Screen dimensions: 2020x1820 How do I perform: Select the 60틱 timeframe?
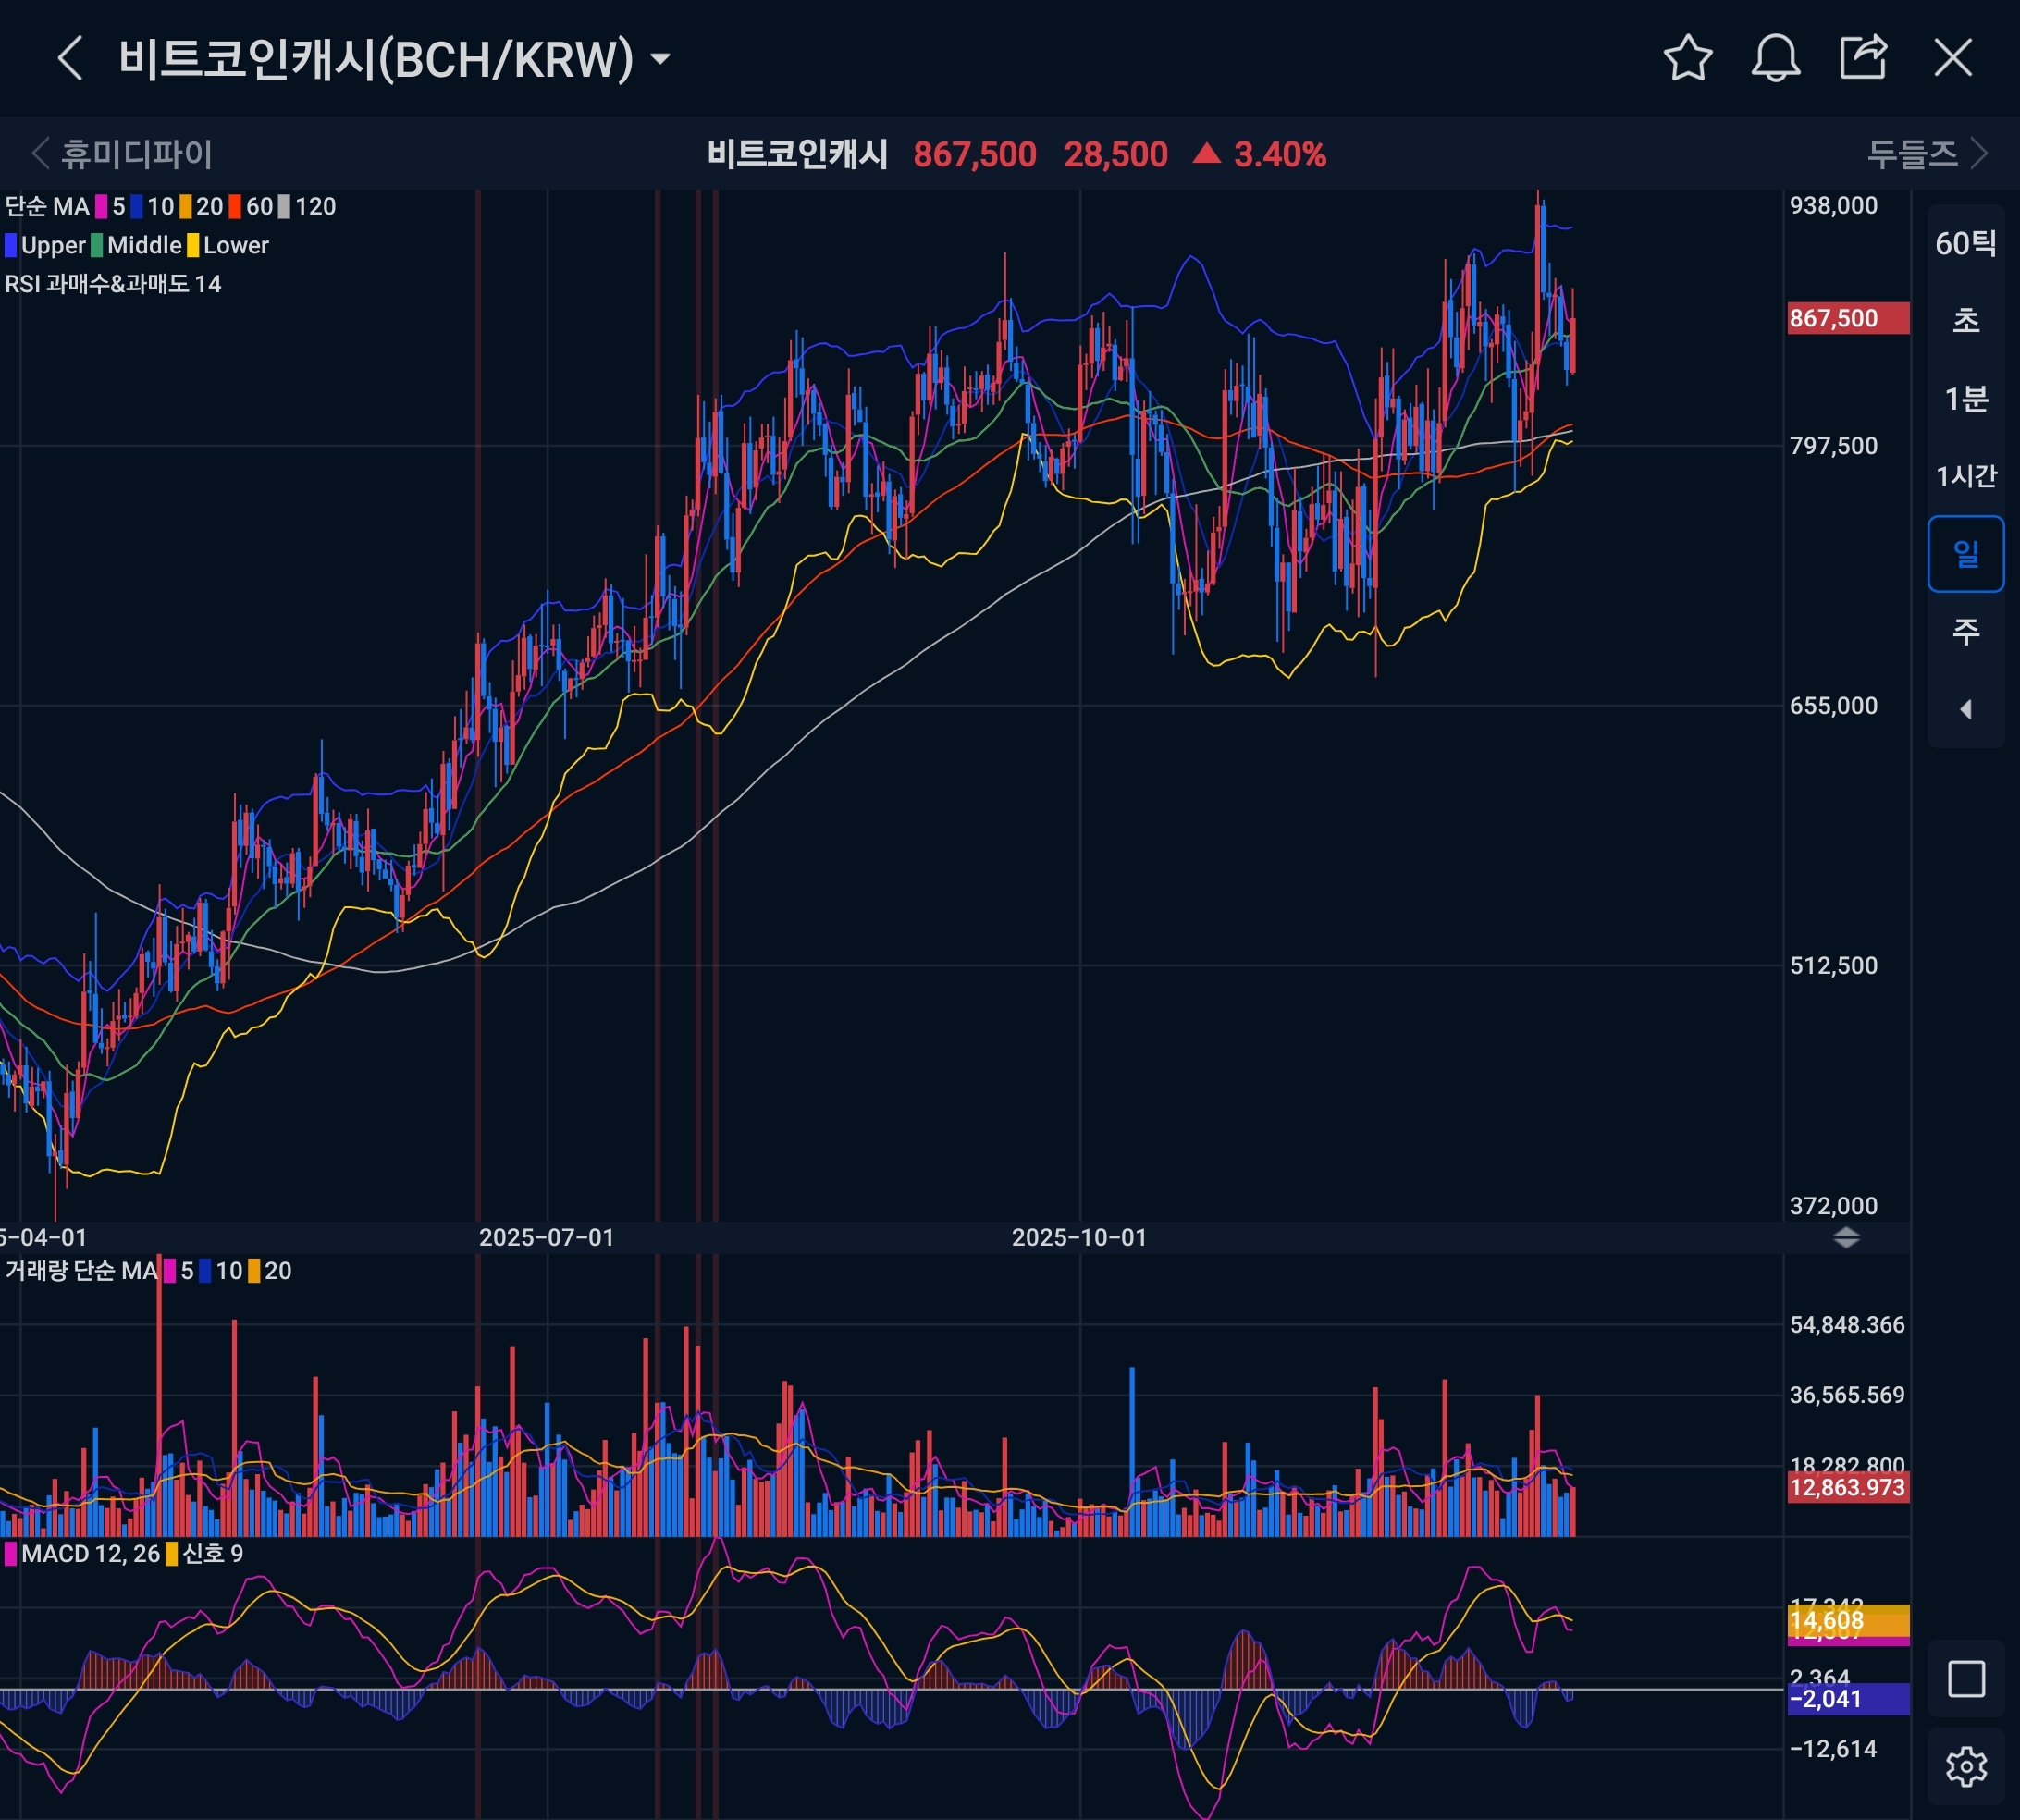[x=1965, y=243]
